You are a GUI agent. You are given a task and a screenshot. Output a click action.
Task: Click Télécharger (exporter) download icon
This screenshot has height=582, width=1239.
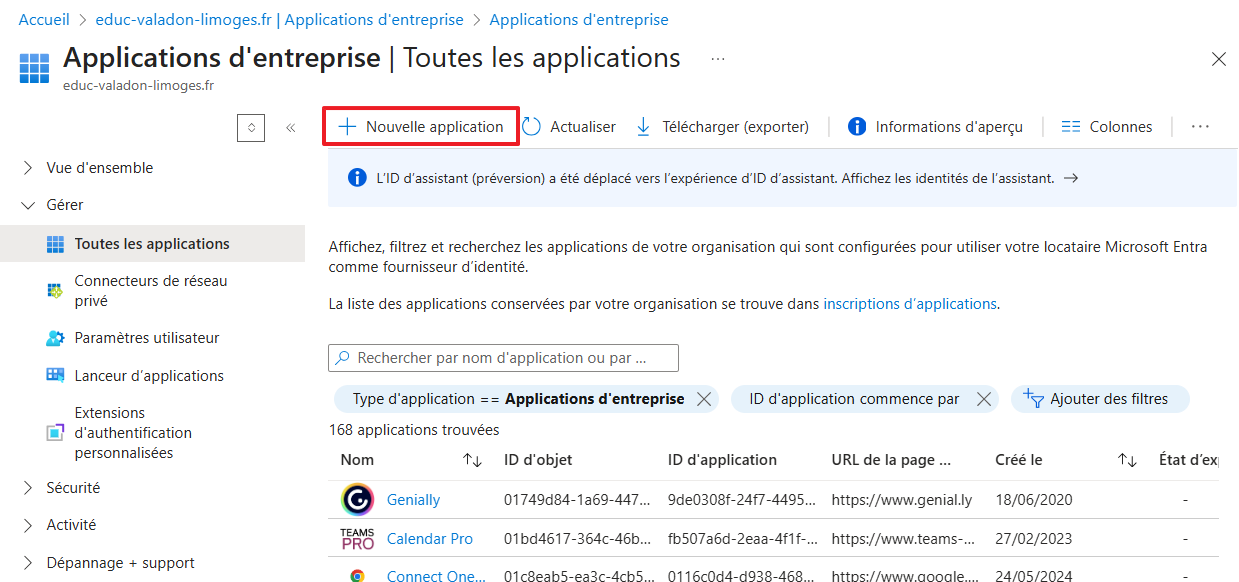click(x=644, y=127)
